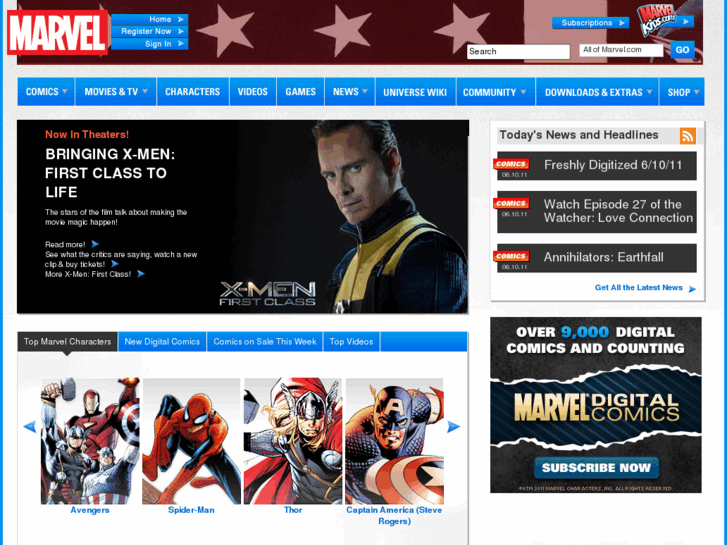This screenshot has width=727, height=545.
Task: Open the Characters menu item
Action: [x=192, y=92]
